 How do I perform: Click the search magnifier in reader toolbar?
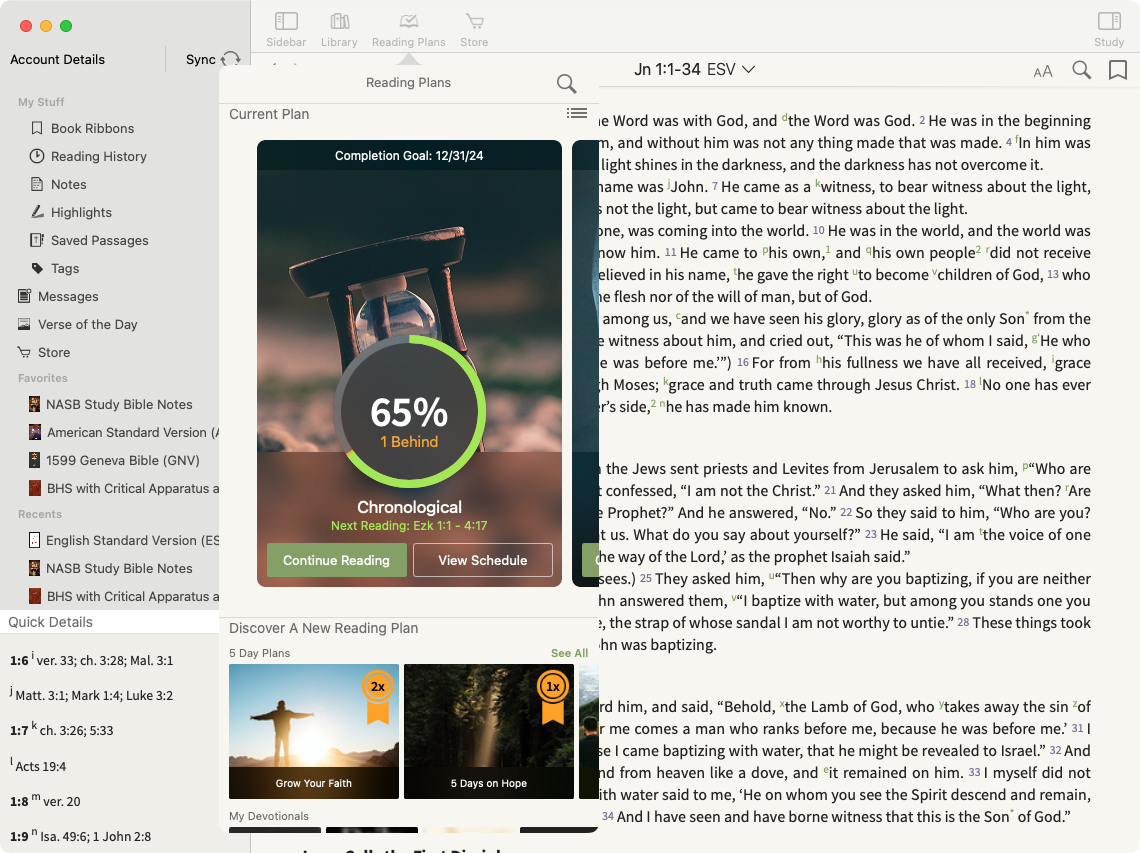1081,70
